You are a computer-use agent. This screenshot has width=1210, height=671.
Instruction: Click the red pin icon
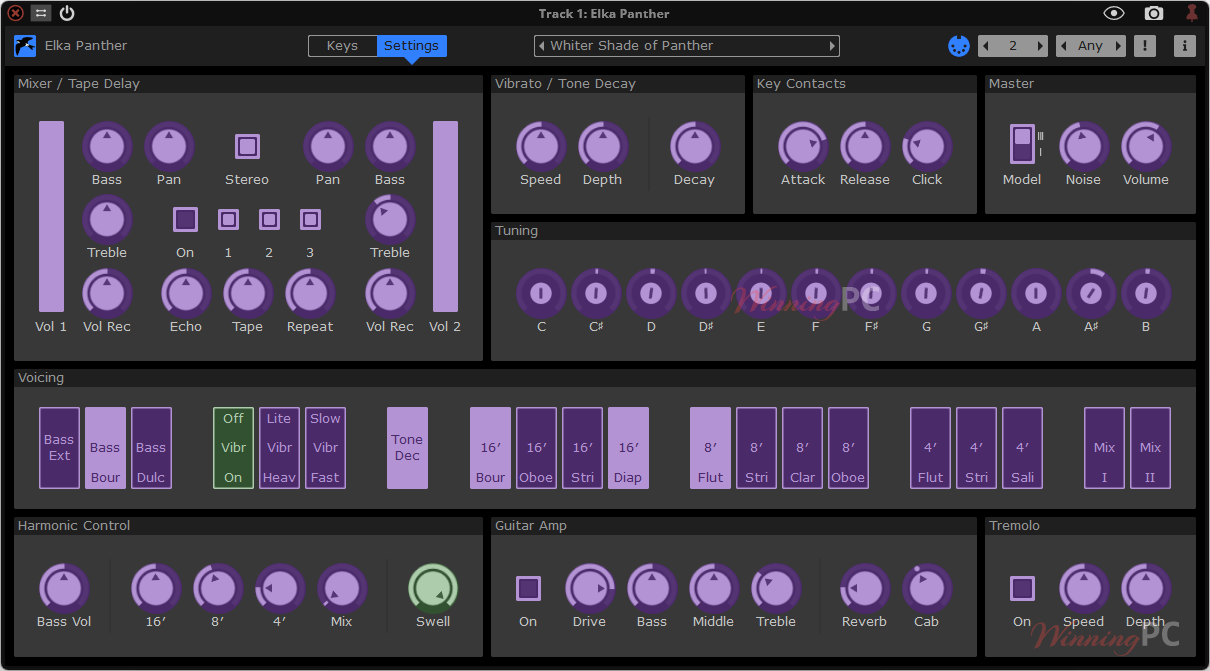coord(1191,13)
